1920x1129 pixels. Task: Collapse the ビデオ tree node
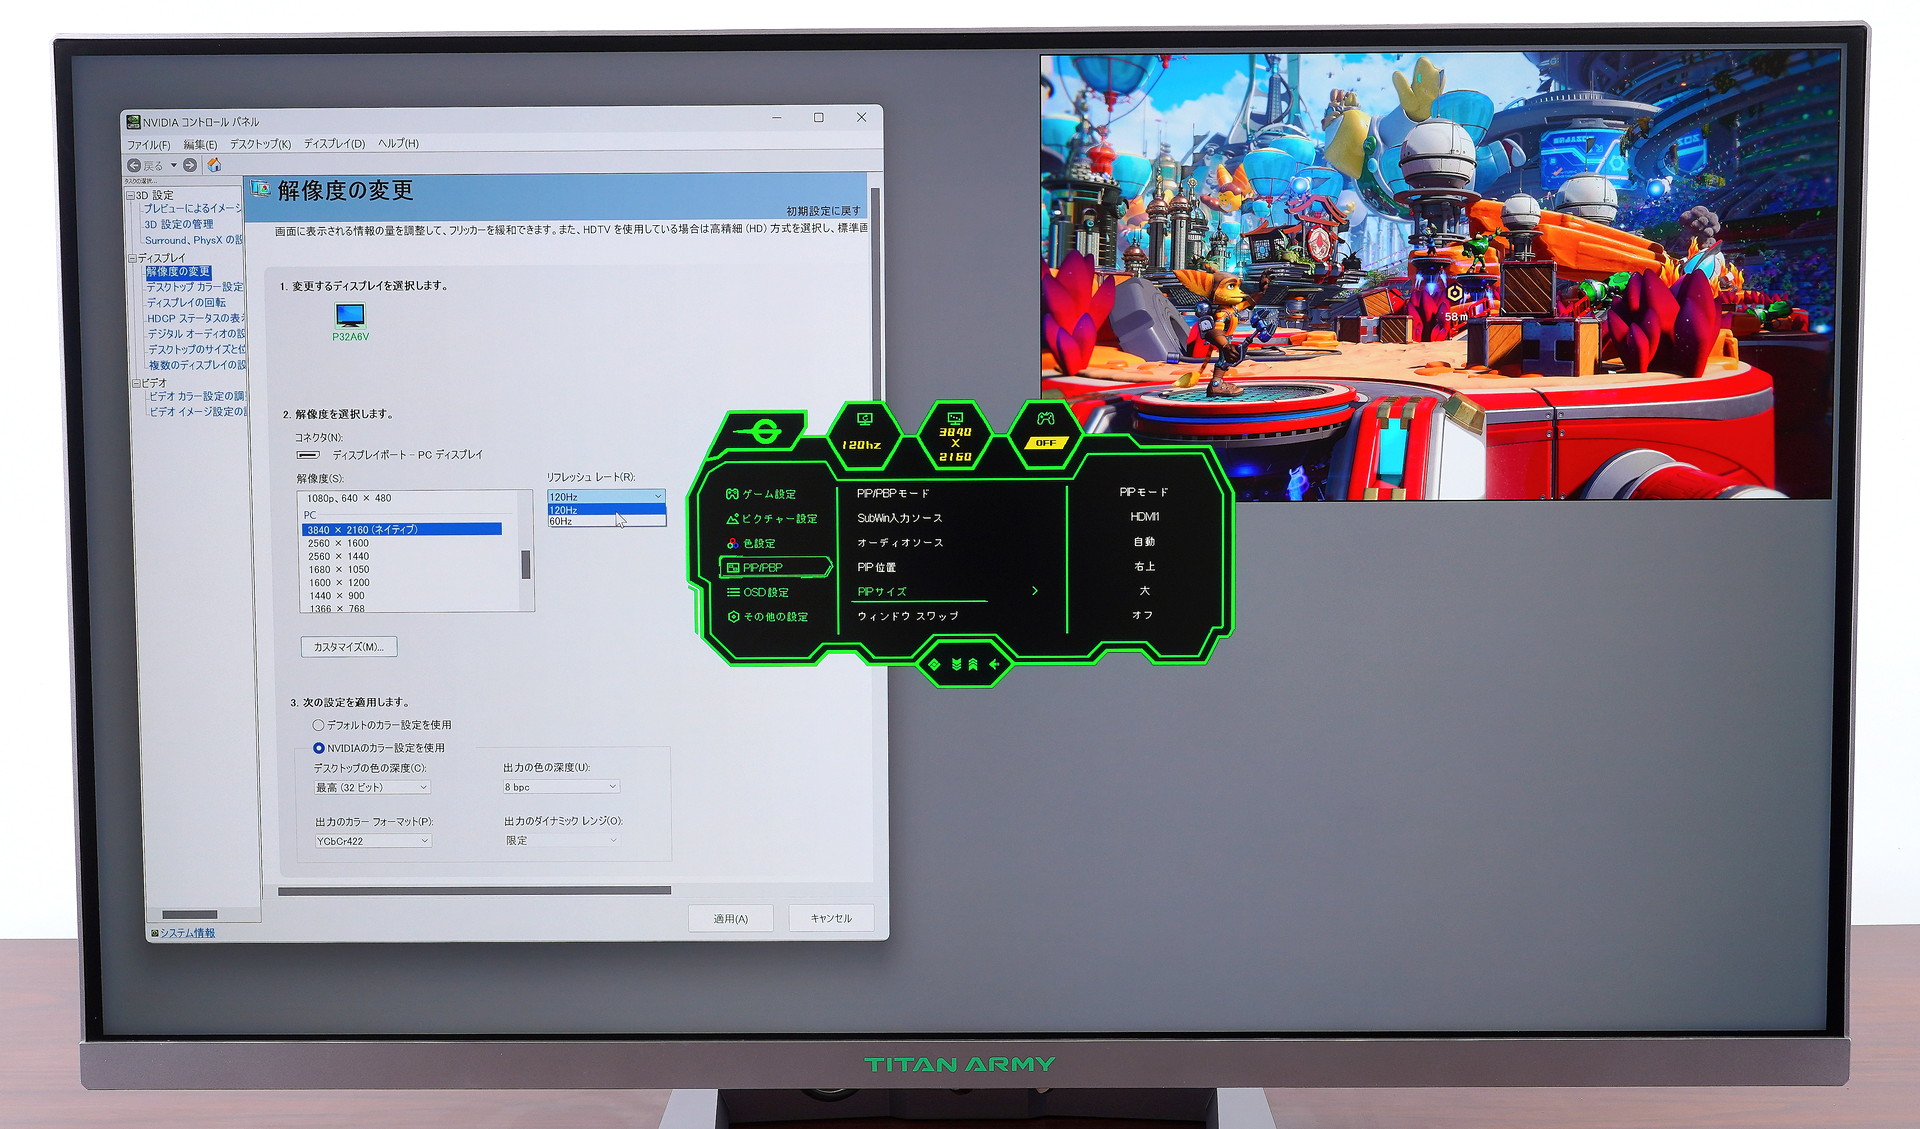(136, 383)
